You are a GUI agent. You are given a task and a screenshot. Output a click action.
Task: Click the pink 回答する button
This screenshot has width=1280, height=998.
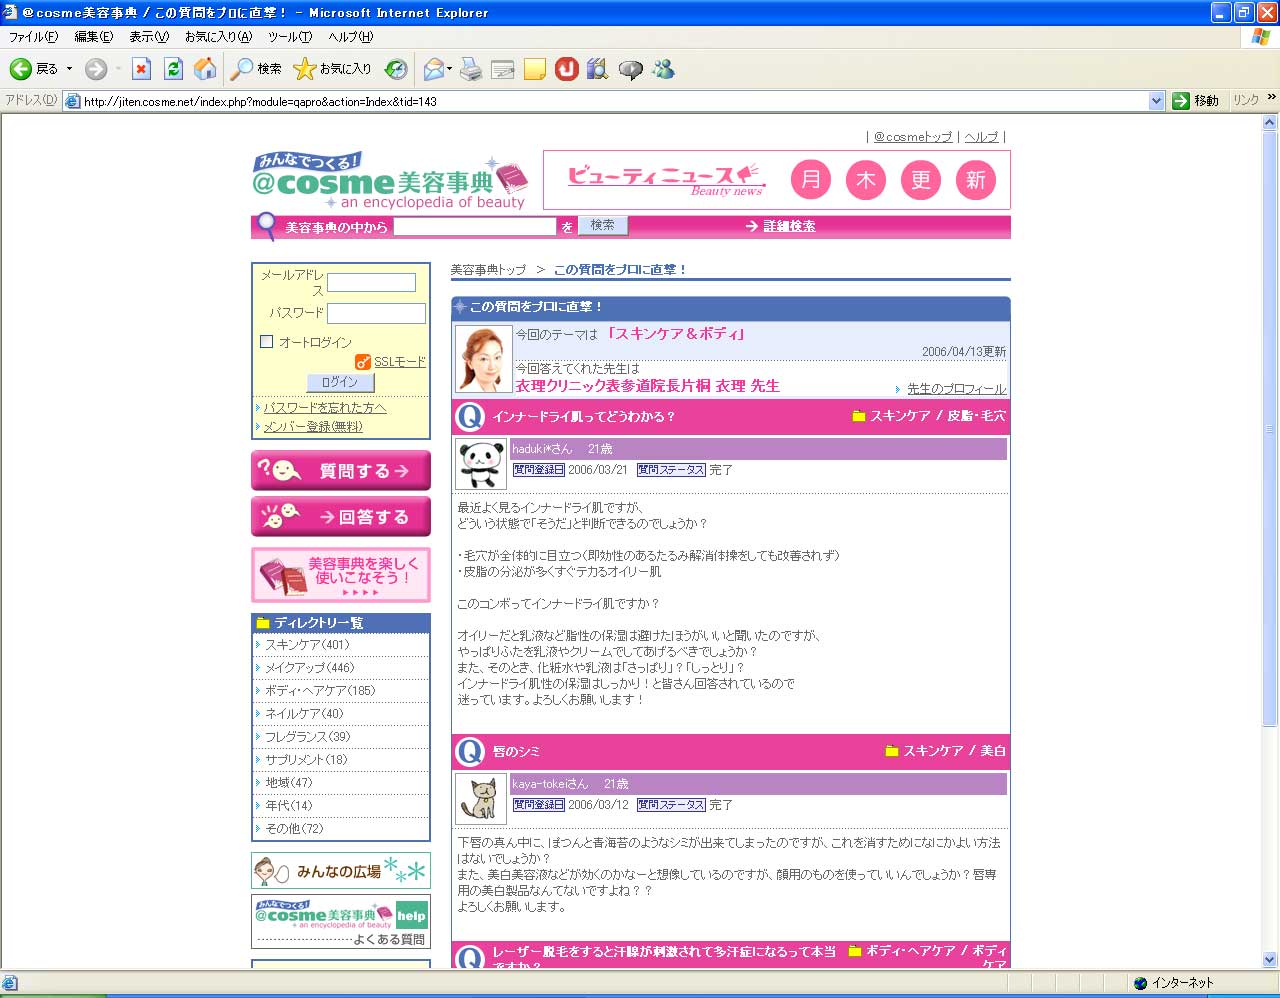[x=341, y=517]
